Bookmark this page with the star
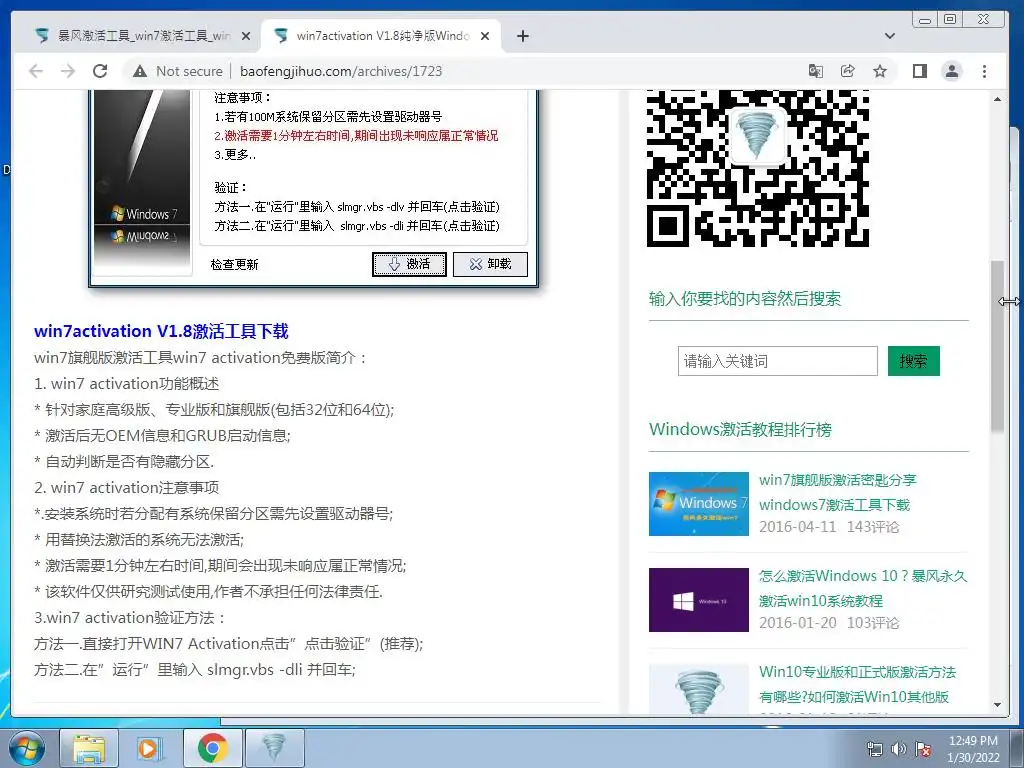This screenshot has width=1024, height=768. pos(880,71)
